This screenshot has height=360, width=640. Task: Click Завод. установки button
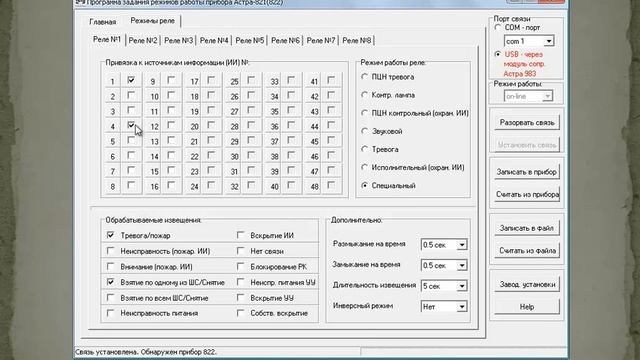pos(527,284)
